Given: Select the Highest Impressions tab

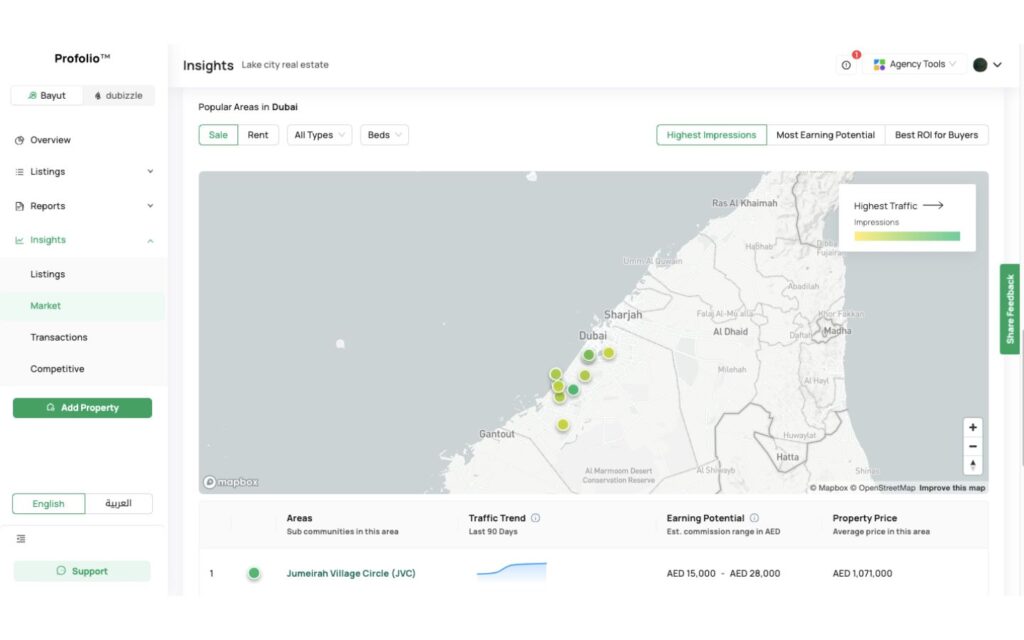Looking at the screenshot, I should [711, 135].
